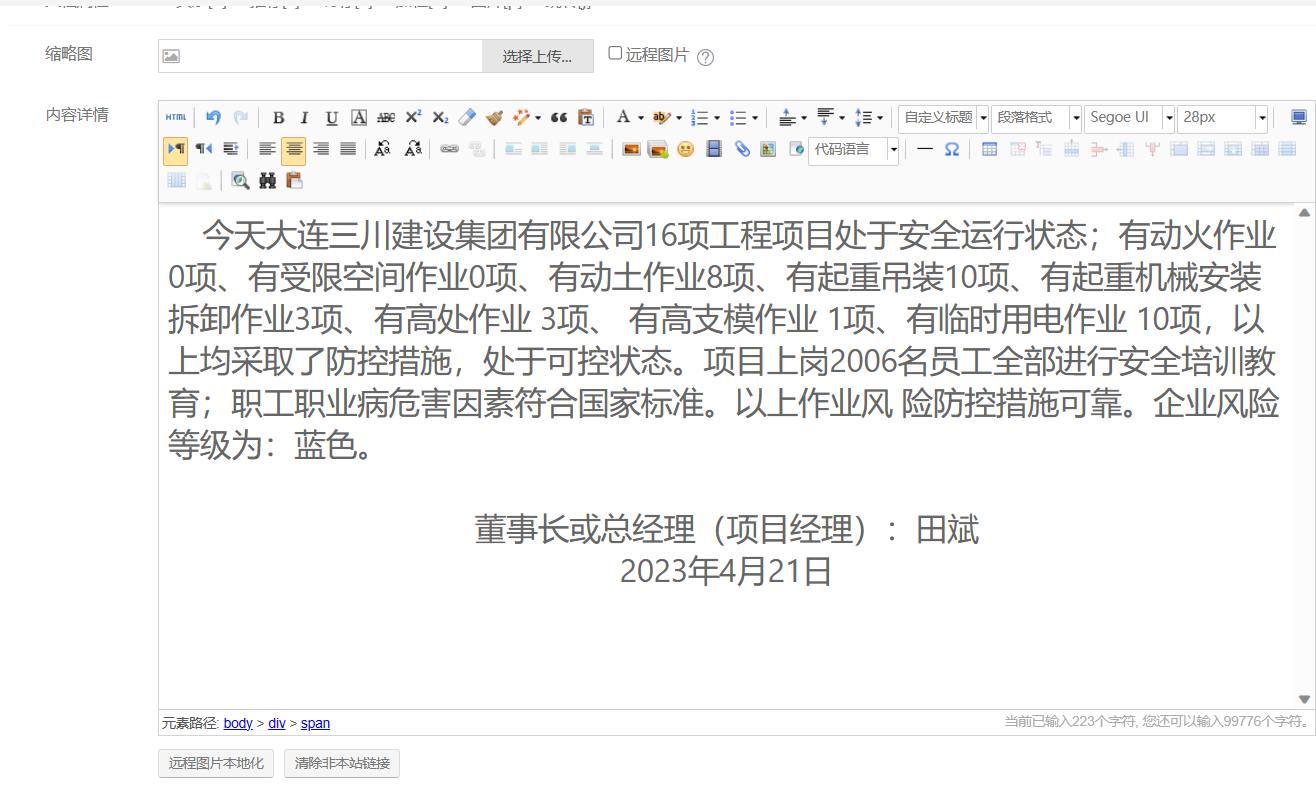The image size is (1316, 789).
Task: Attach a file with paperclip icon
Action: [741, 150]
